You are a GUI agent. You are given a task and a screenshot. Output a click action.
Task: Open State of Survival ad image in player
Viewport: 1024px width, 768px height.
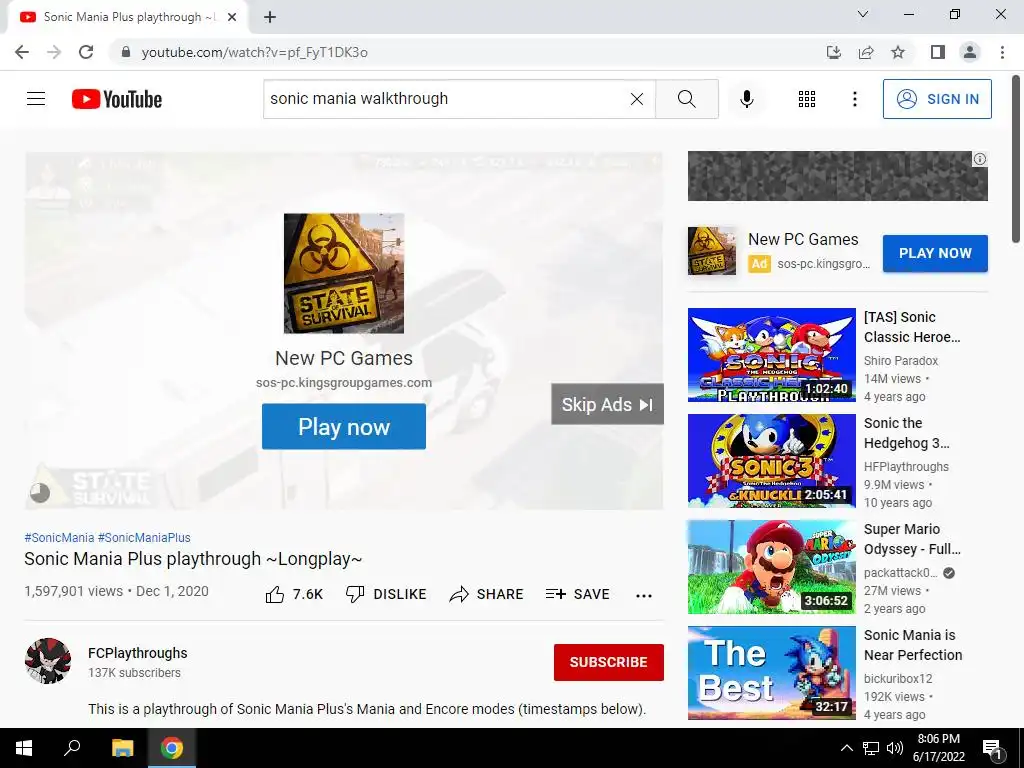344,273
